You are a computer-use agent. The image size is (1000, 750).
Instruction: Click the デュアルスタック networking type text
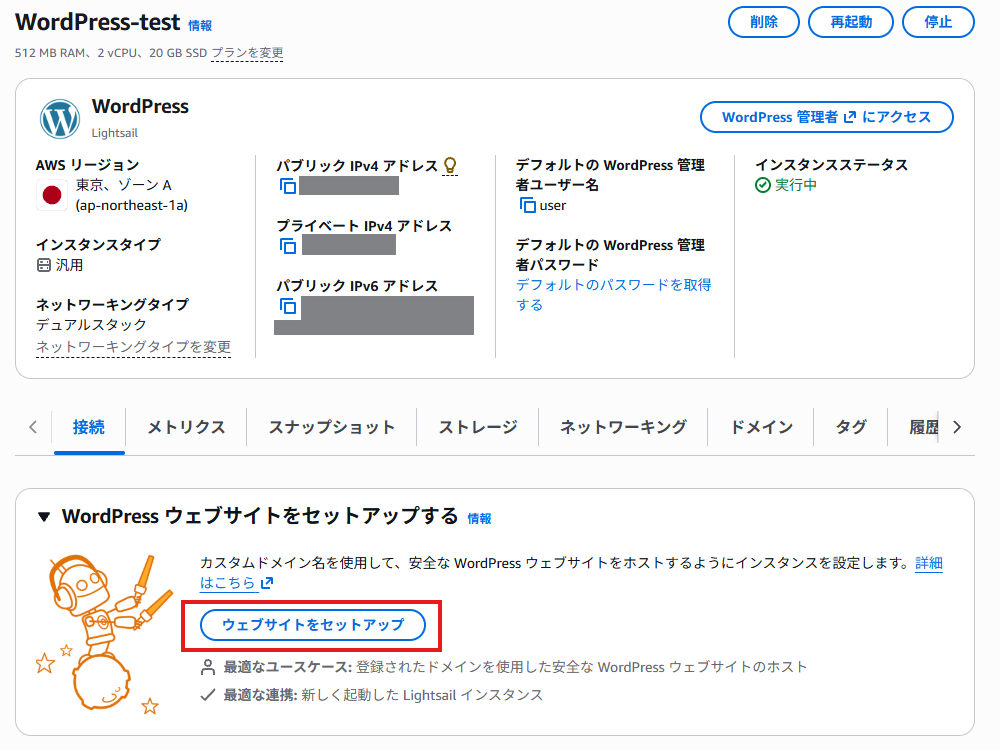pos(91,325)
